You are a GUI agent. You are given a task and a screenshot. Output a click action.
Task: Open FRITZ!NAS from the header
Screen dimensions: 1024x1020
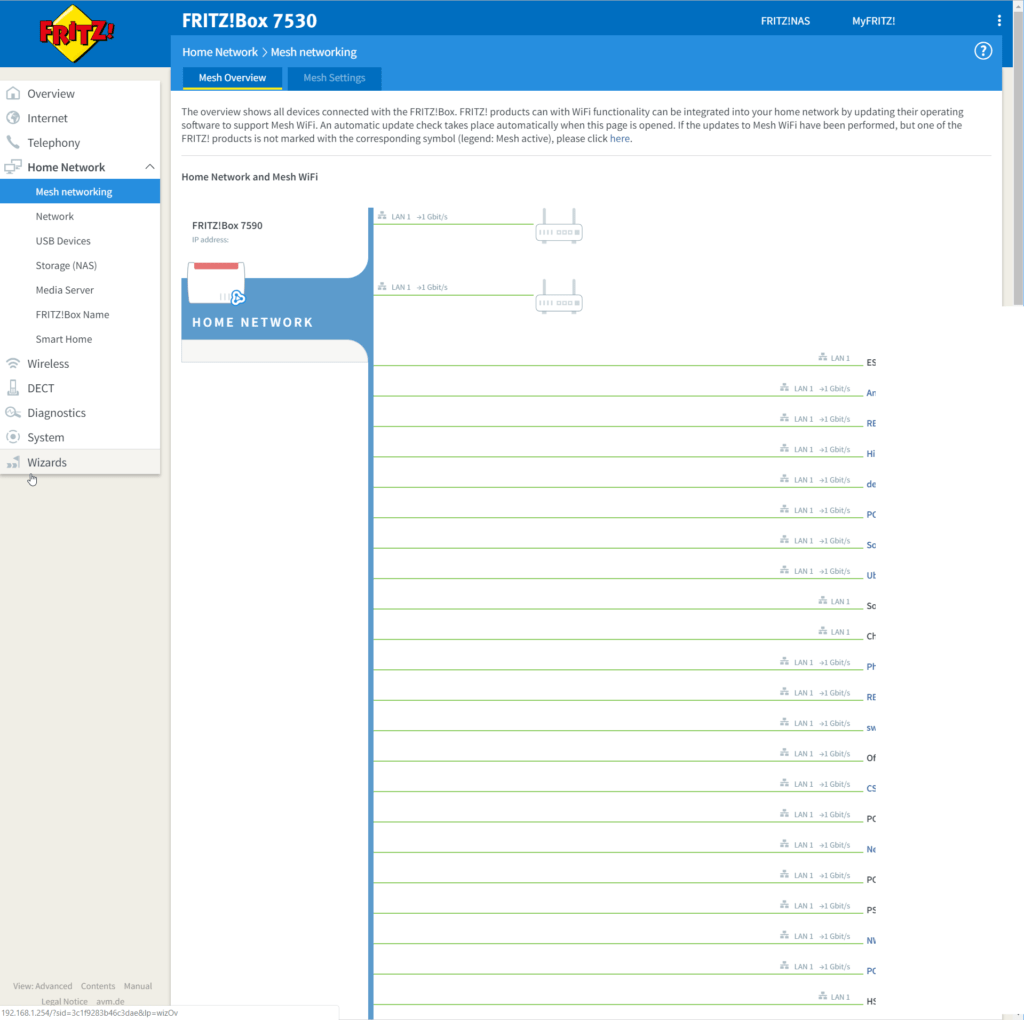click(x=785, y=21)
